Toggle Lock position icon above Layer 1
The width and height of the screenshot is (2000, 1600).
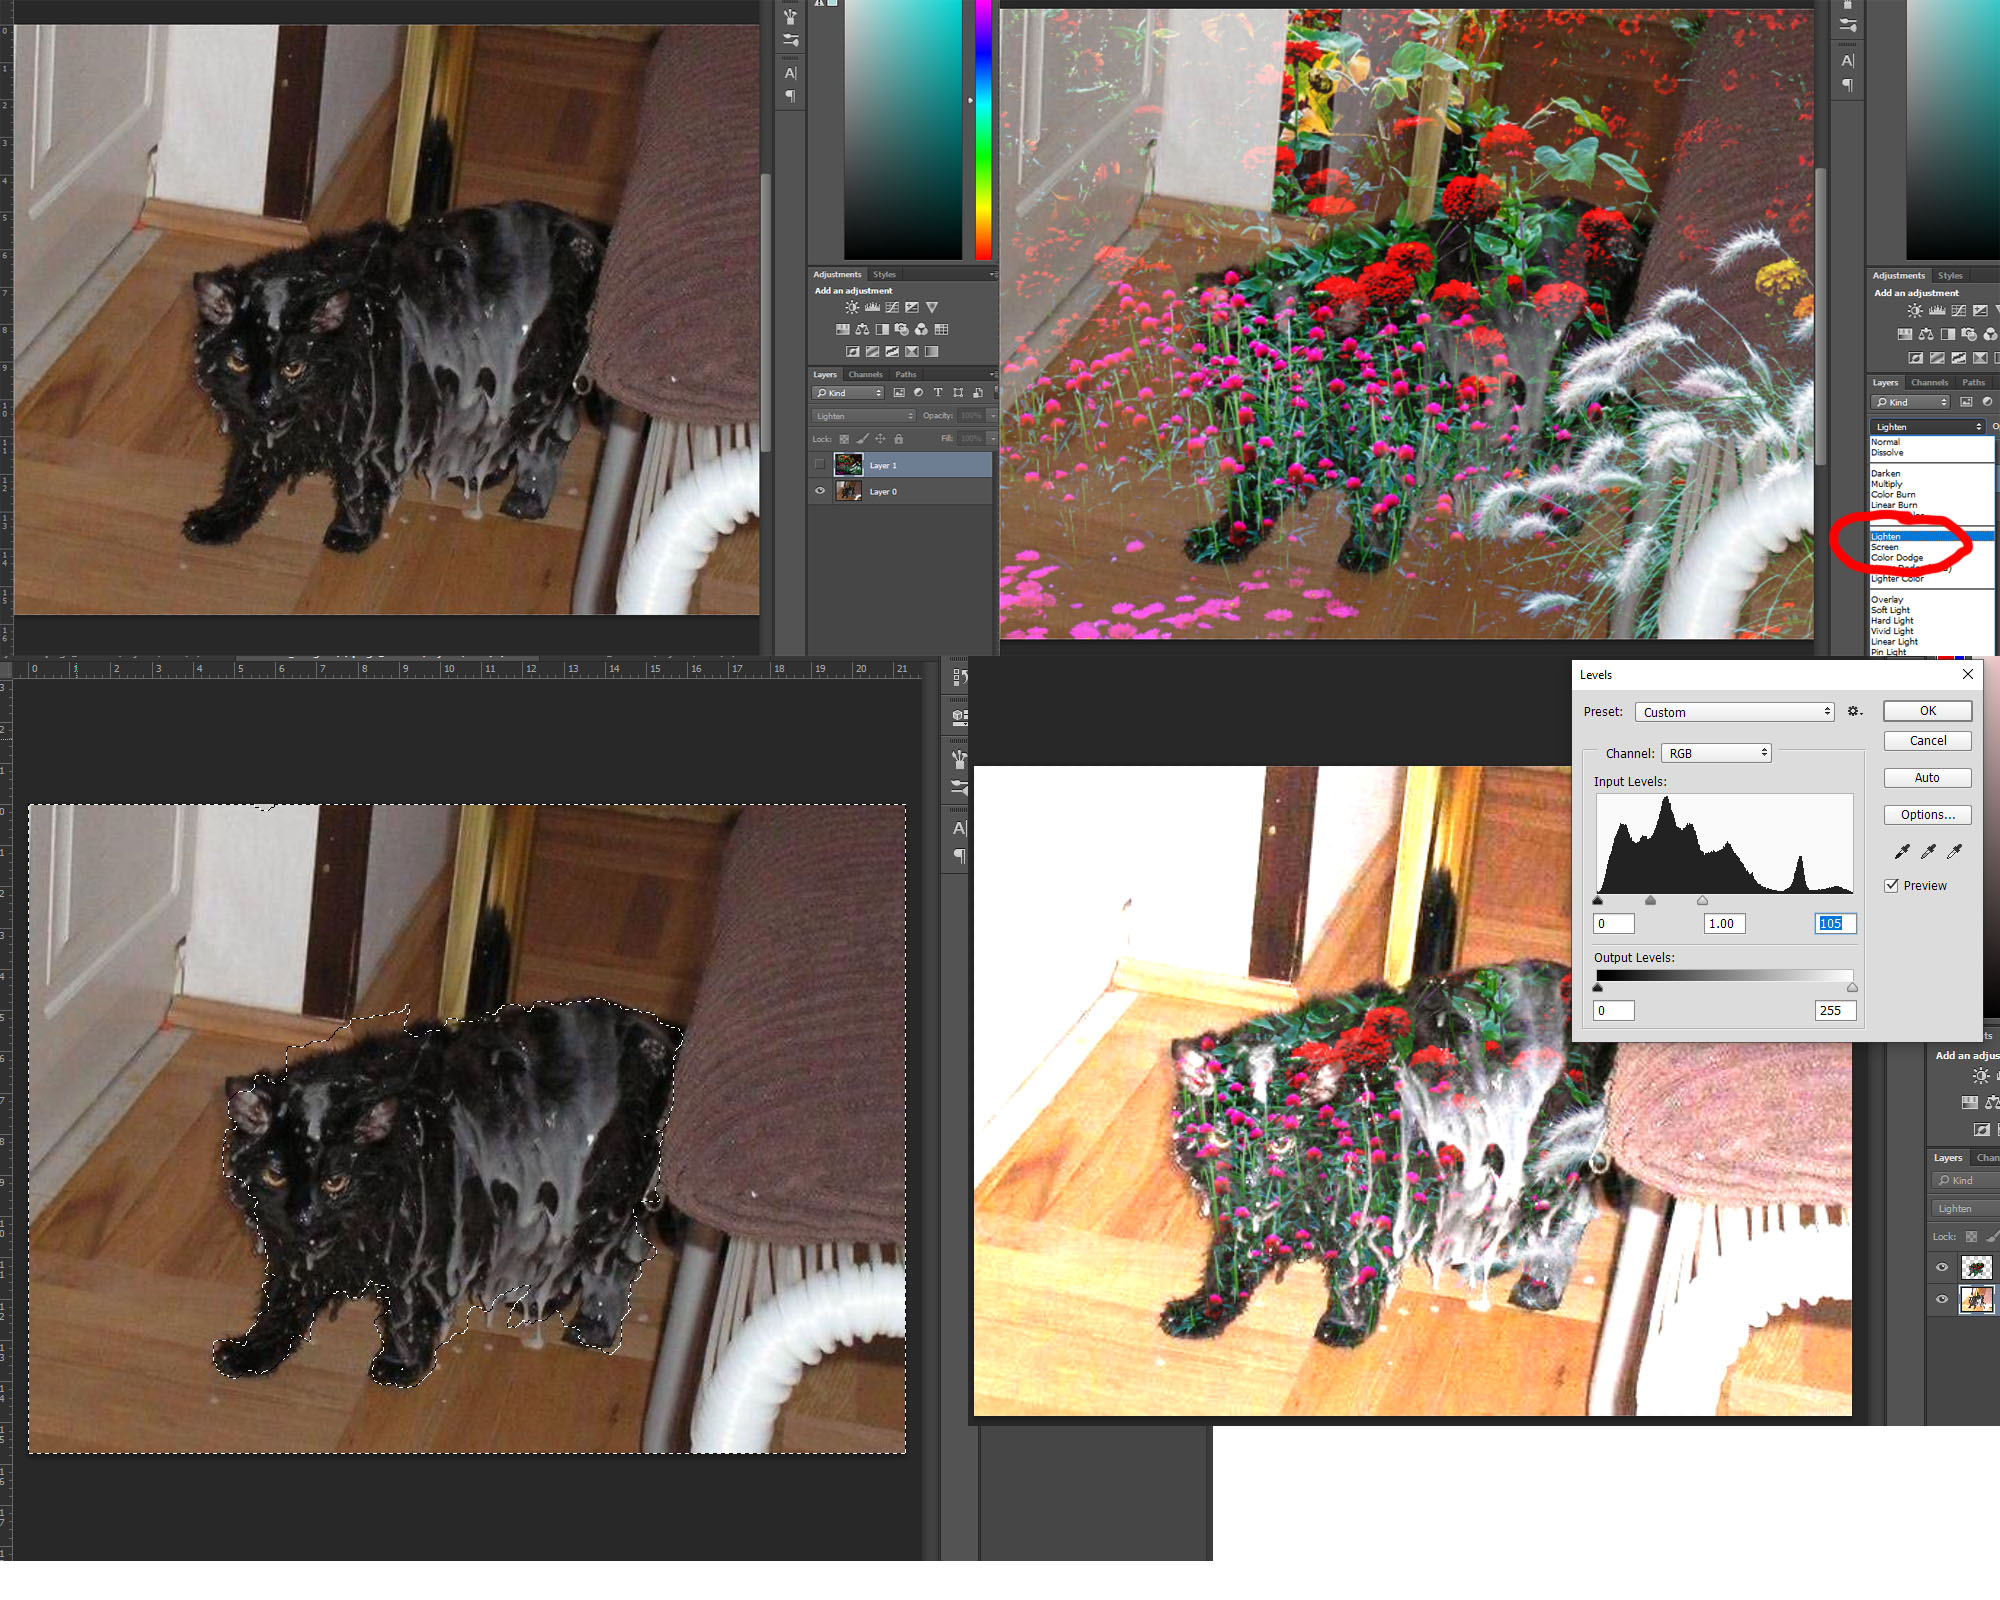pyautogui.click(x=880, y=439)
